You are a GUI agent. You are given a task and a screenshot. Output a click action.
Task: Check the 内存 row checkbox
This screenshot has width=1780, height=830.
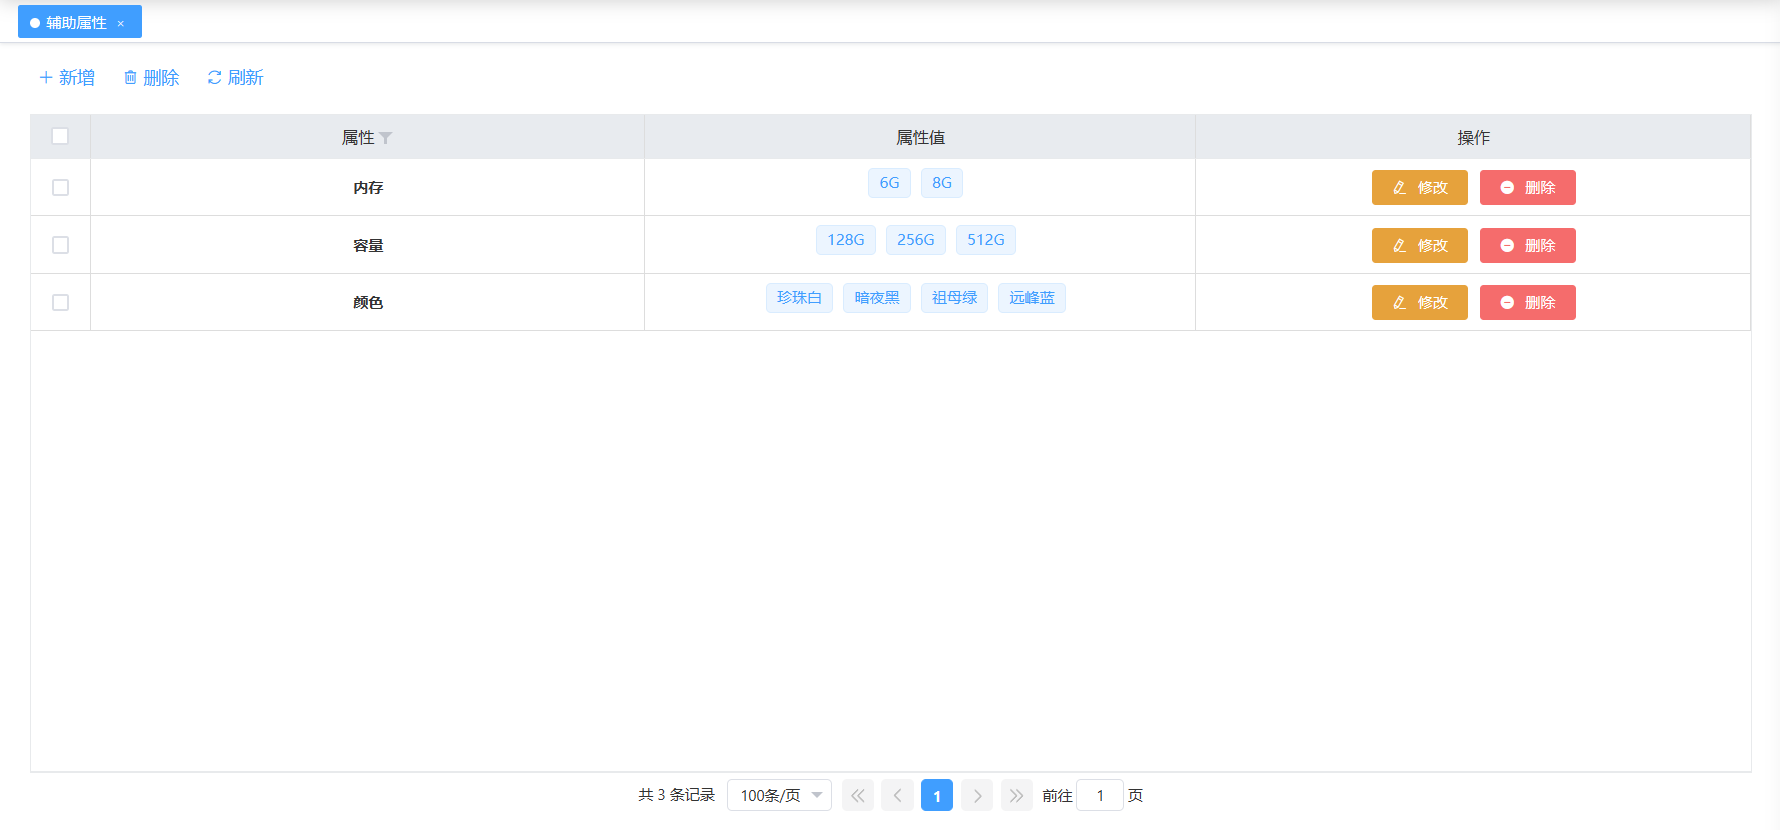(60, 188)
